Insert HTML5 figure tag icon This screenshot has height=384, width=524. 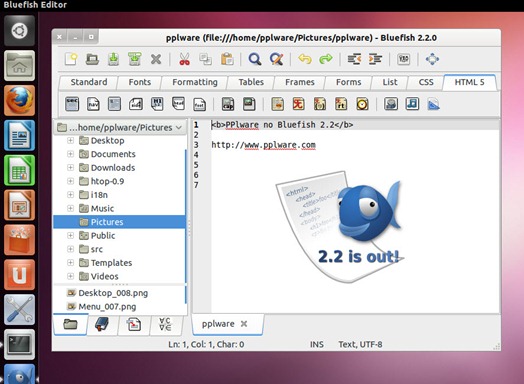(x=249, y=104)
